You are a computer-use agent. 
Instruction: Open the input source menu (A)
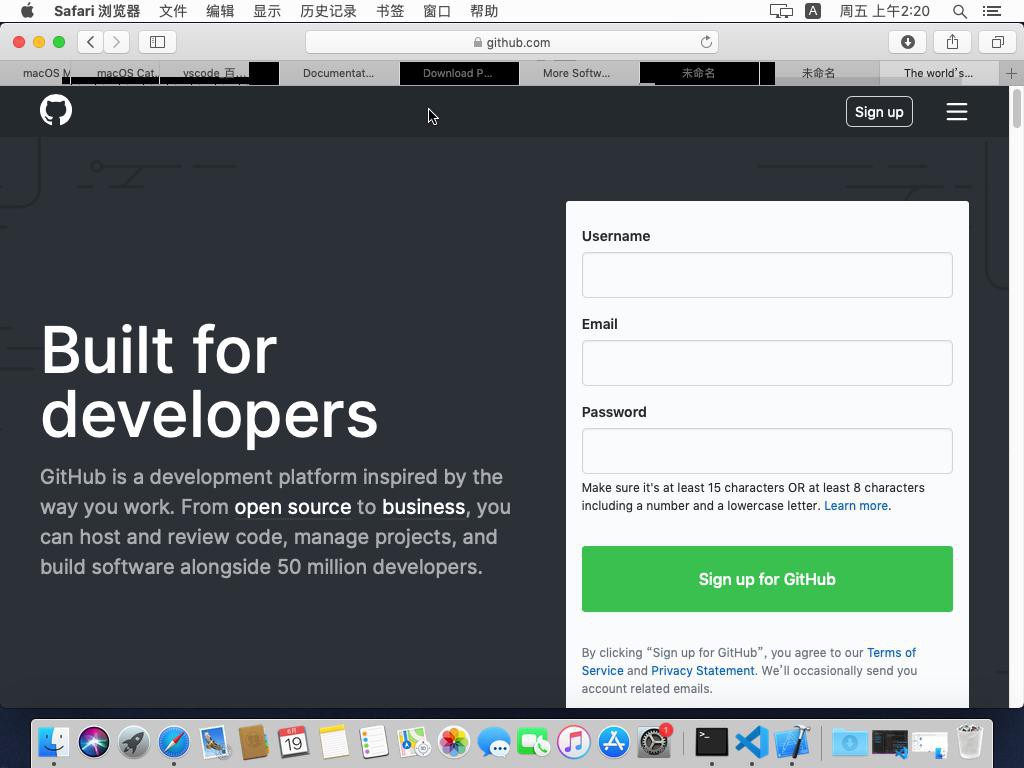(x=813, y=11)
